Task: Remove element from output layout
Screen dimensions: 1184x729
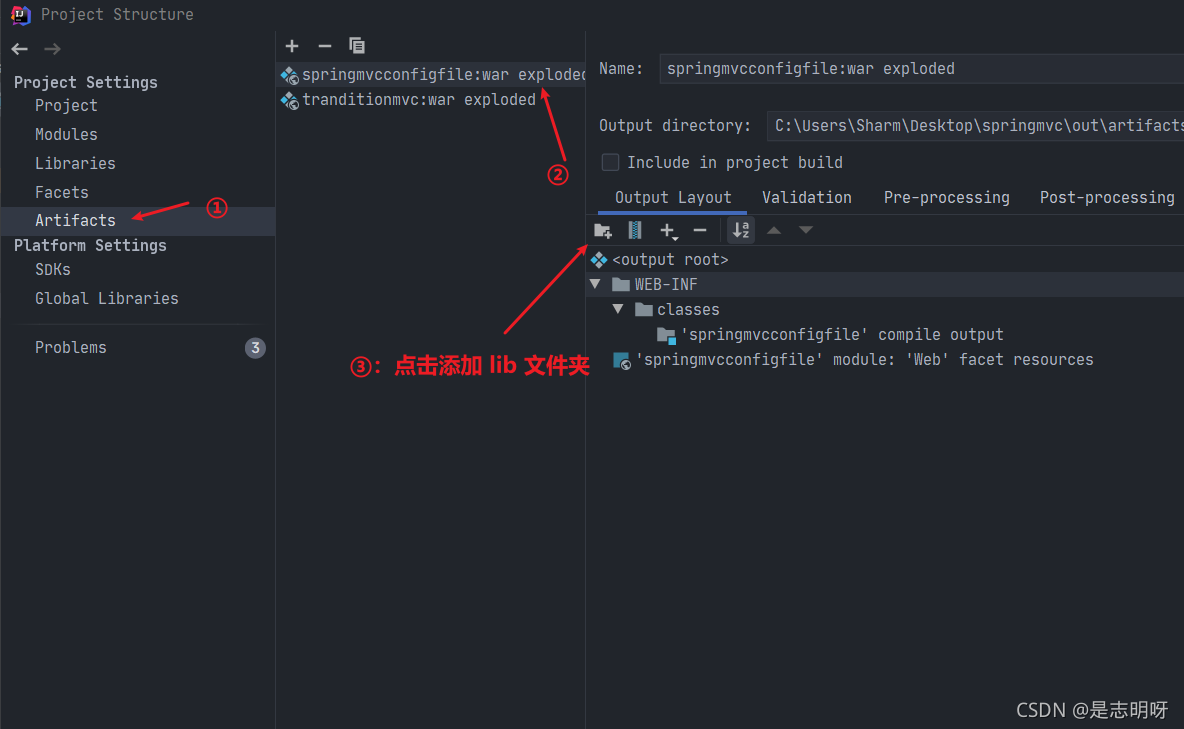Action: pyautogui.click(x=700, y=230)
